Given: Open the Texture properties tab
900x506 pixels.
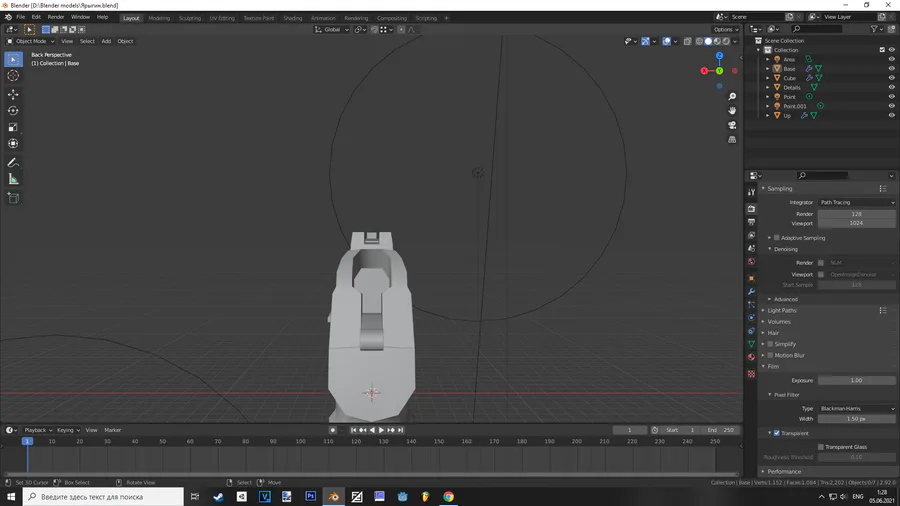Looking at the screenshot, I should [751, 373].
